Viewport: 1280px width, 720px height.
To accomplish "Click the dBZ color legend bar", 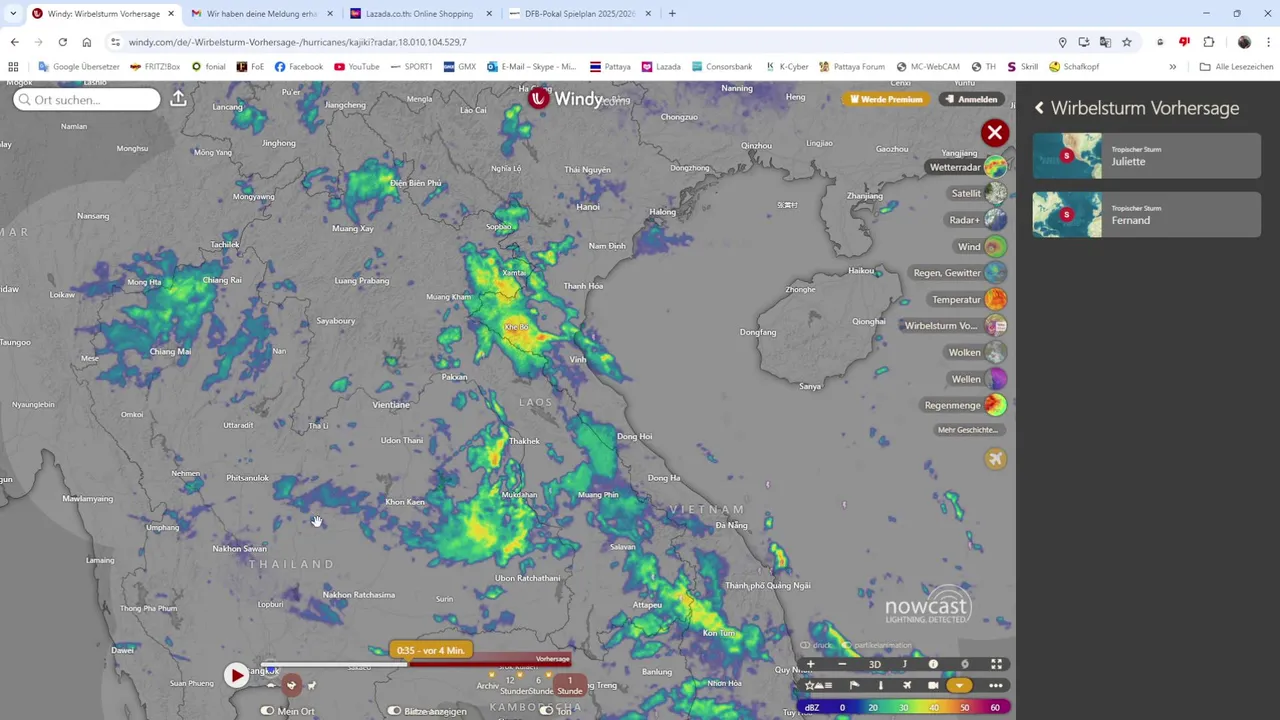I will [x=903, y=707].
